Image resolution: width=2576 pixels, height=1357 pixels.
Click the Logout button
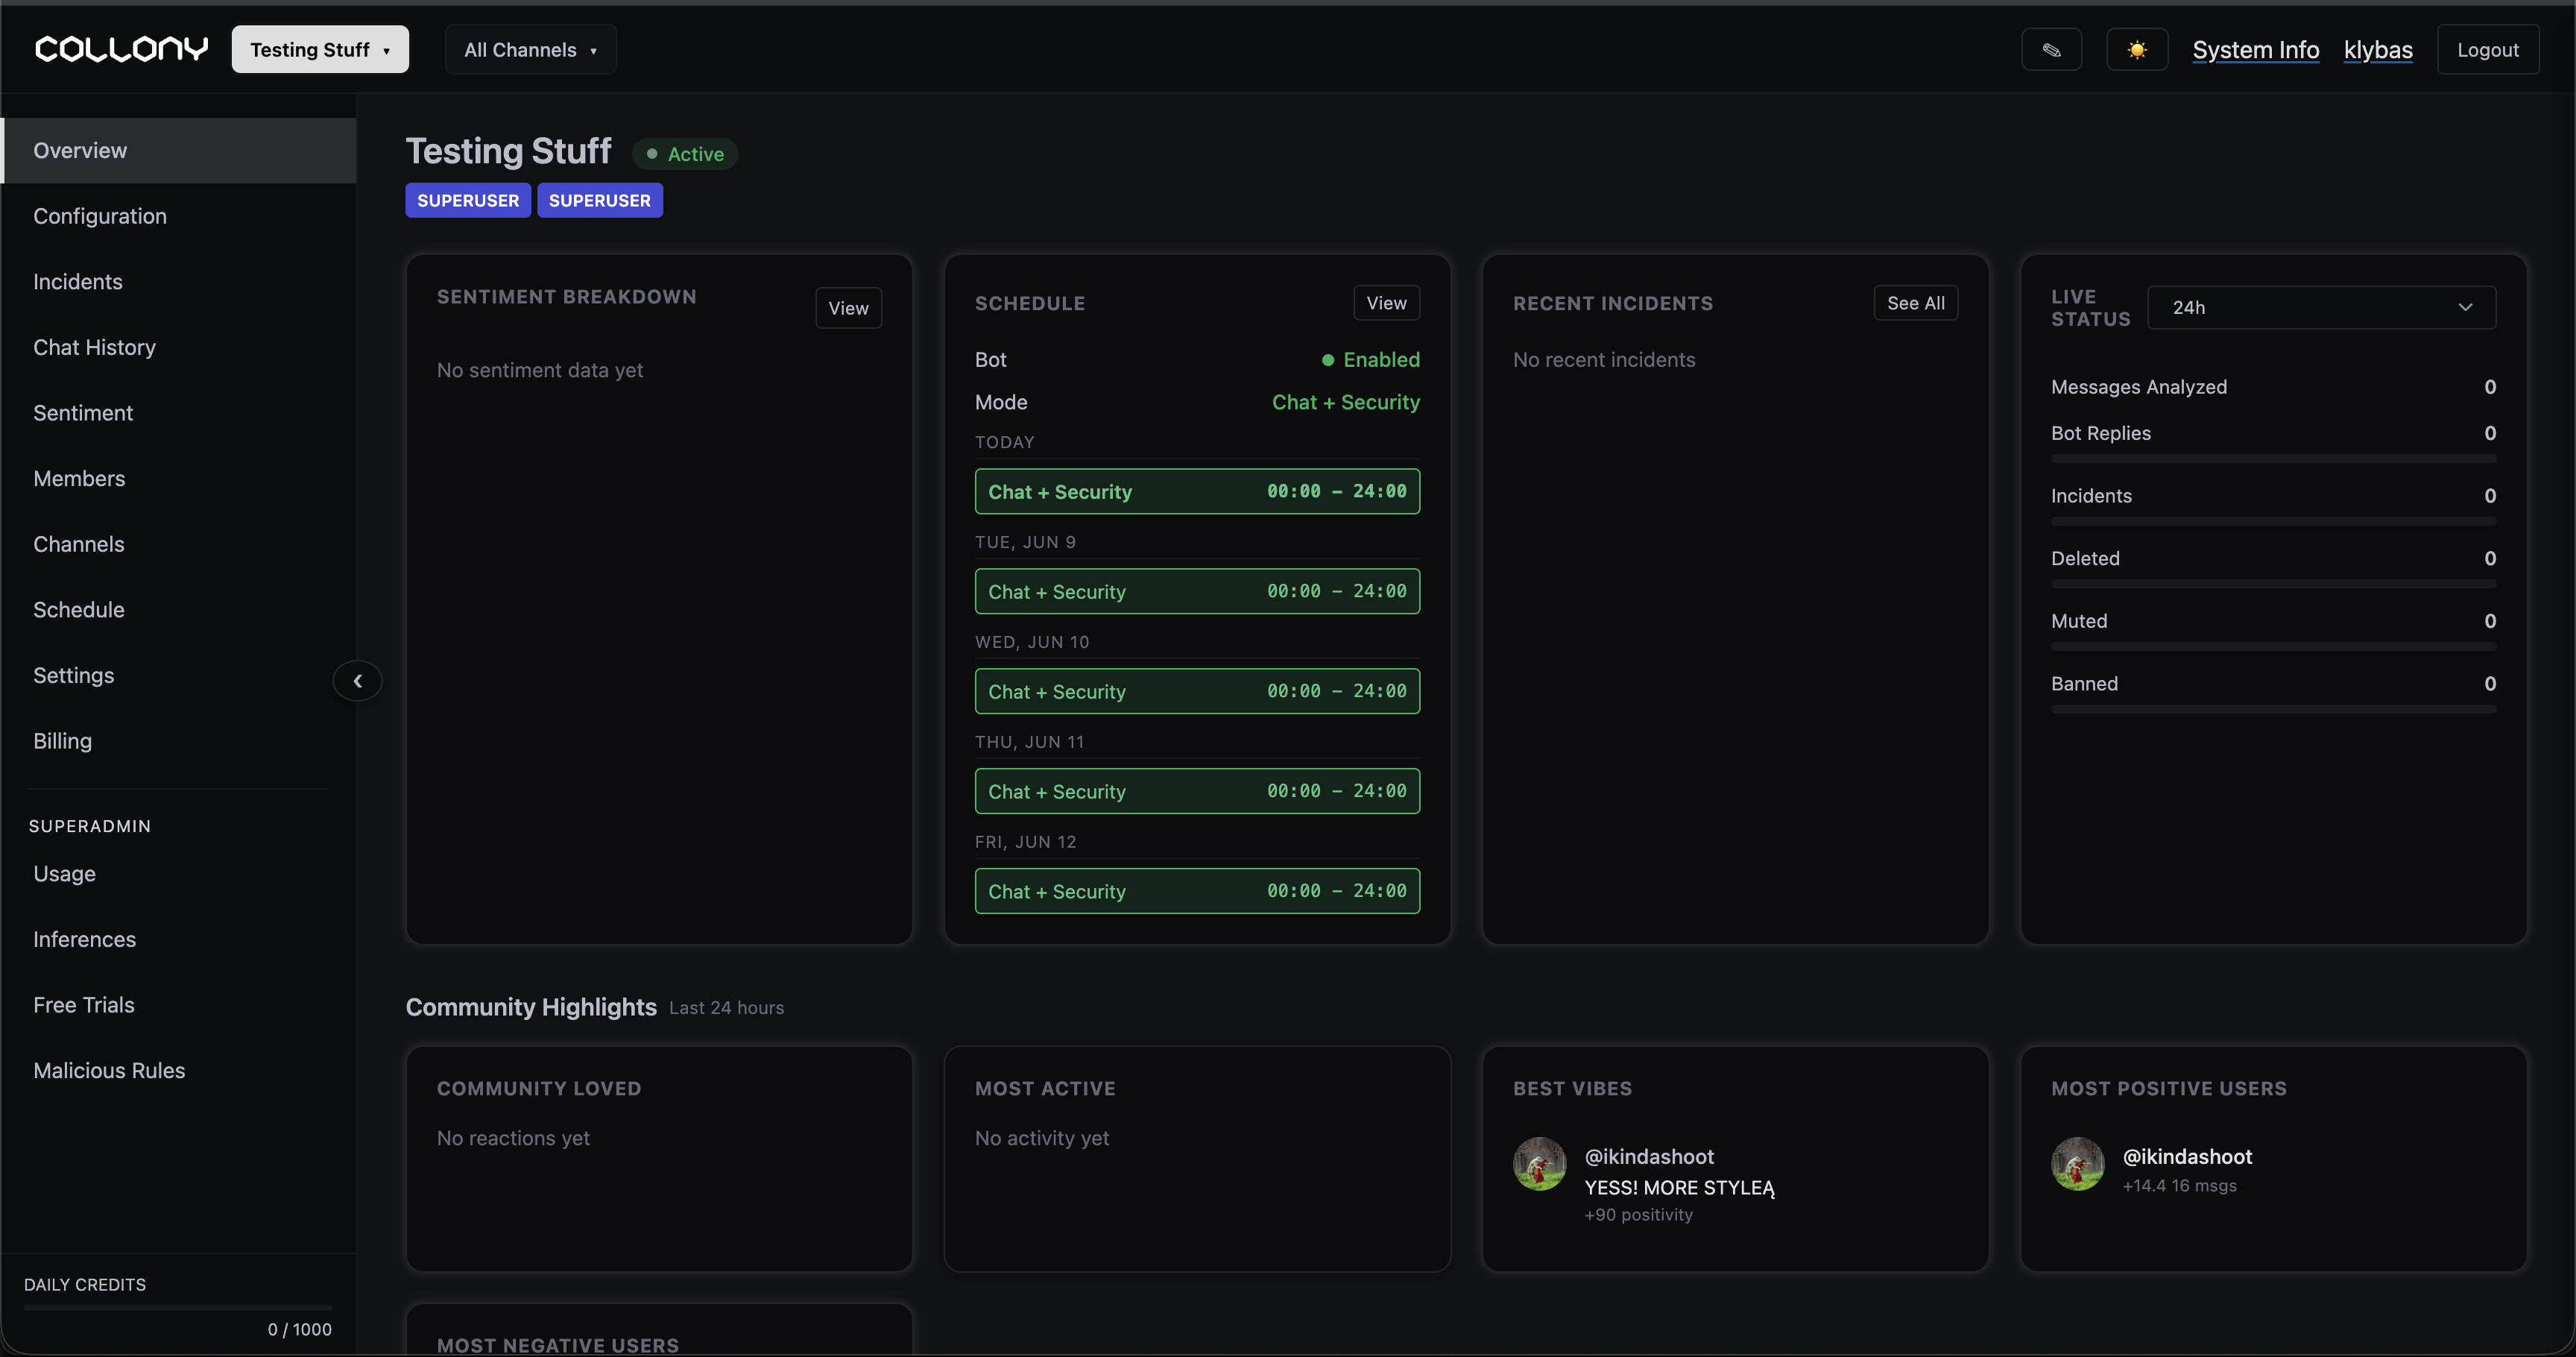[x=2487, y=49]
